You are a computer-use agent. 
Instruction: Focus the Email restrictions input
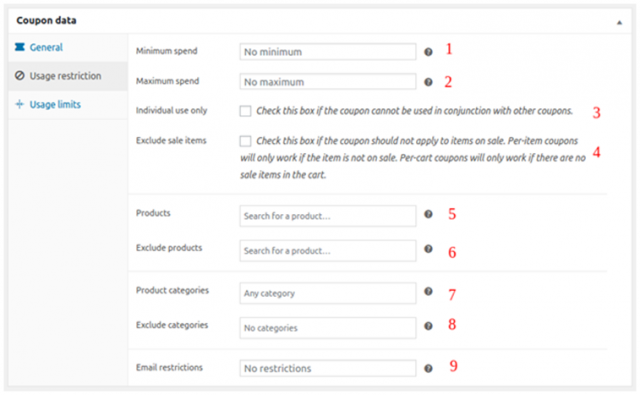328,368
